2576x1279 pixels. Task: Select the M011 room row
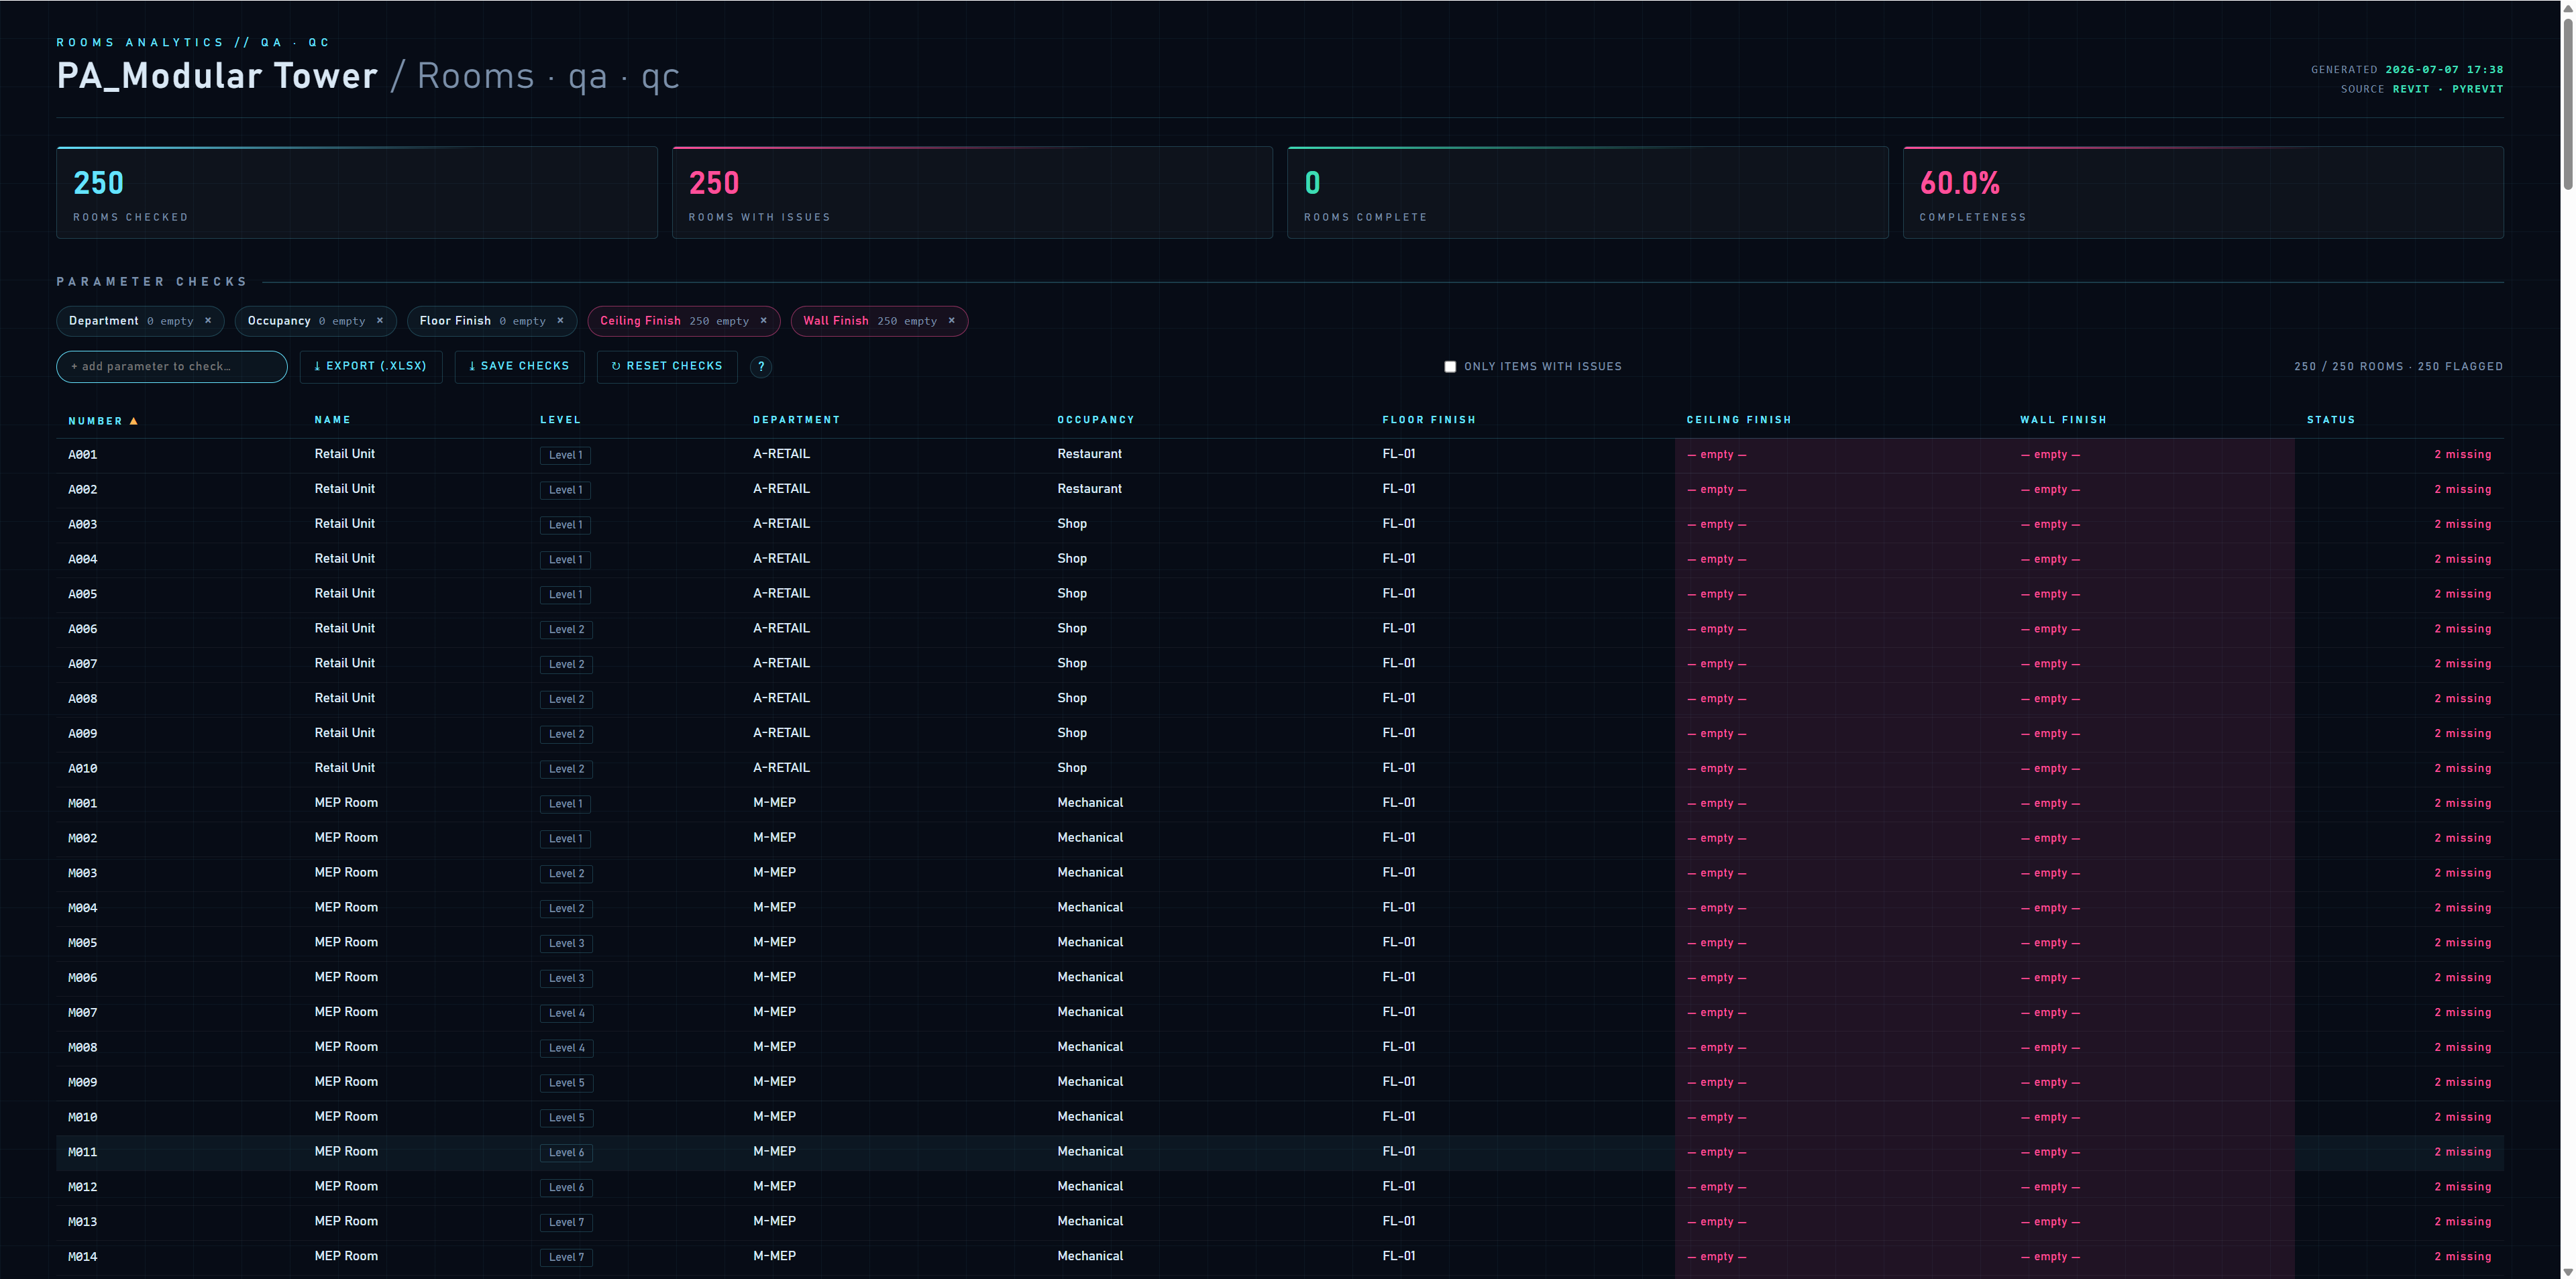point(1280,1152)
